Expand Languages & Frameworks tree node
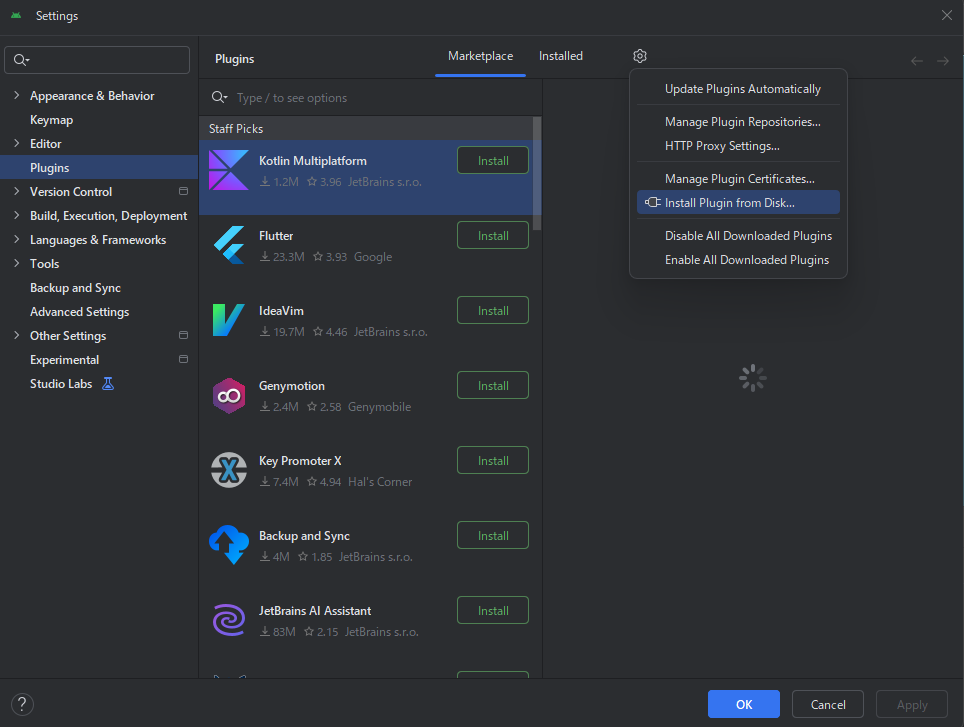The height and width of the screenshot is (727, 964). pyautogui.click(x=17, y=240)
